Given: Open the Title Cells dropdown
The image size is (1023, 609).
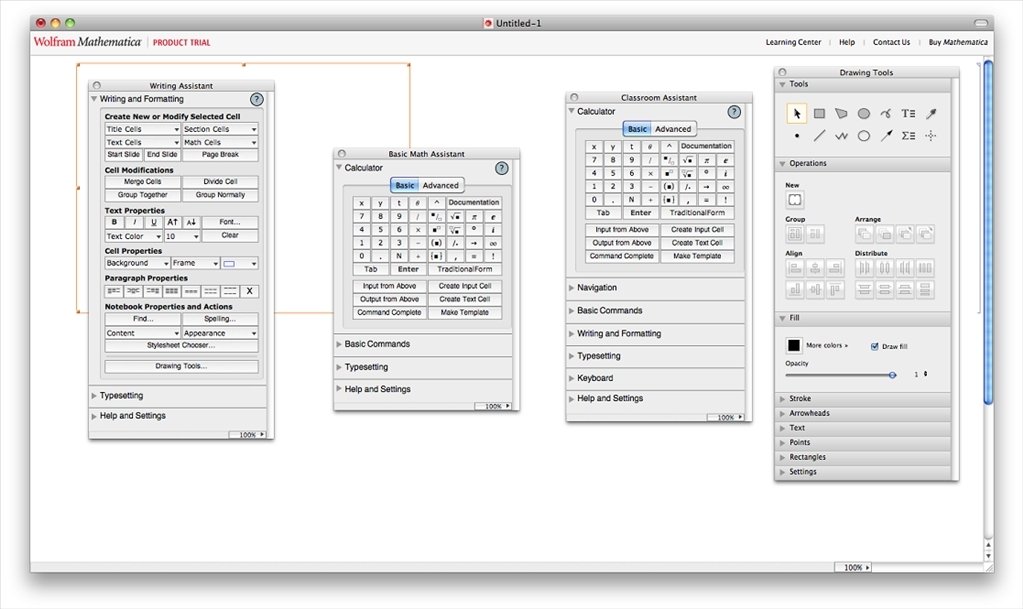Looking at the screenshot, I should coord(141,129).
